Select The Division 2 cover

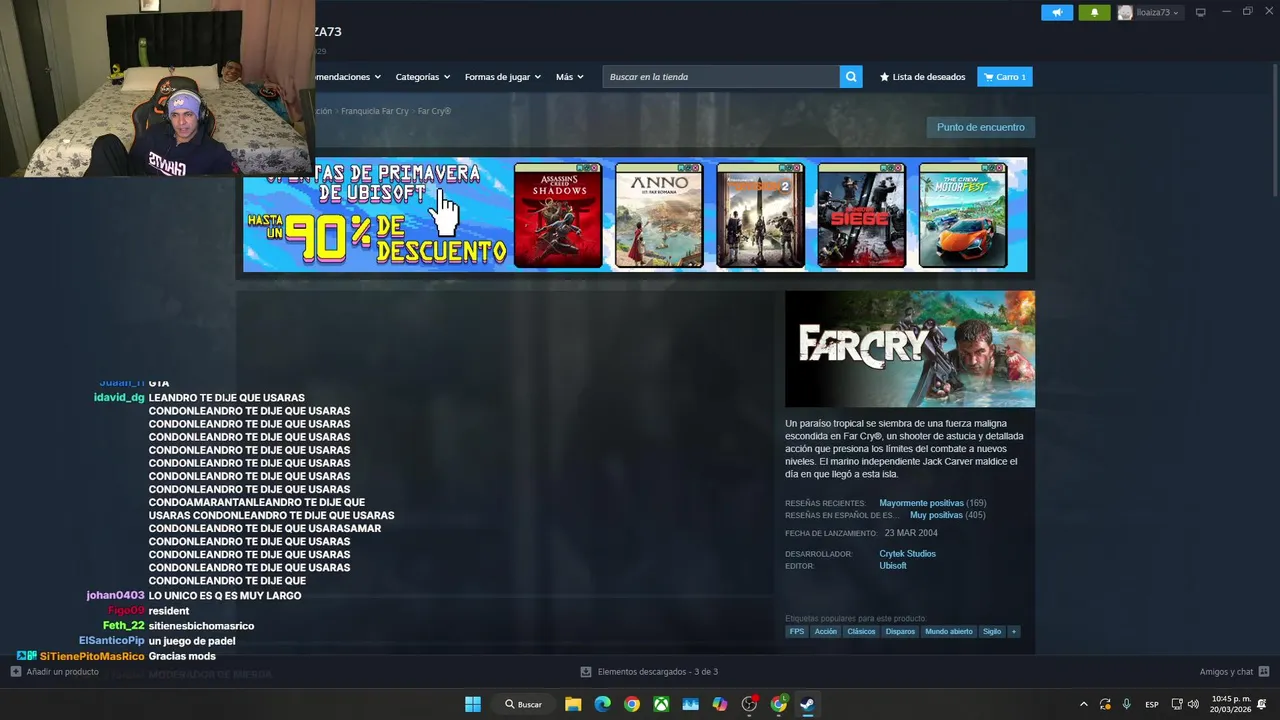[x=760, y=215]
